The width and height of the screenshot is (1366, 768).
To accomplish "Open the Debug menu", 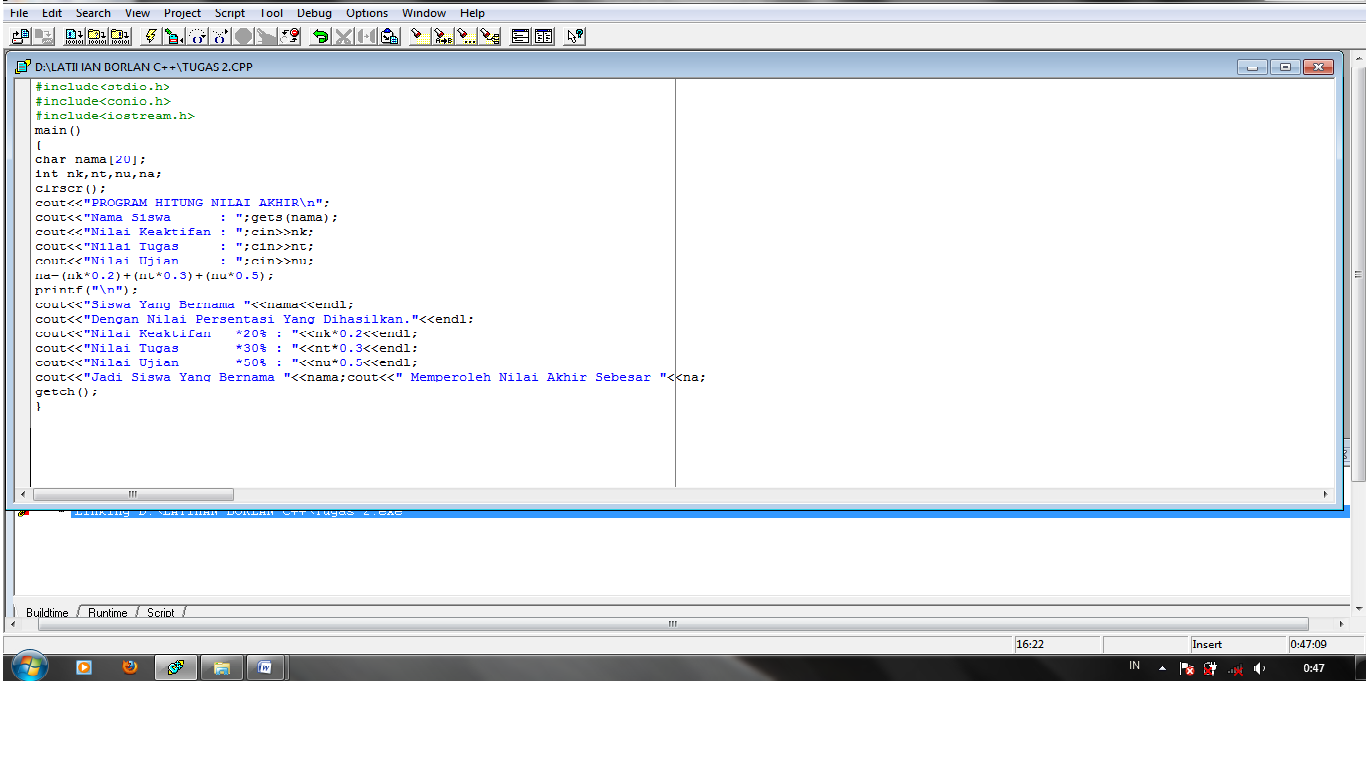I will tap(314, 13).
